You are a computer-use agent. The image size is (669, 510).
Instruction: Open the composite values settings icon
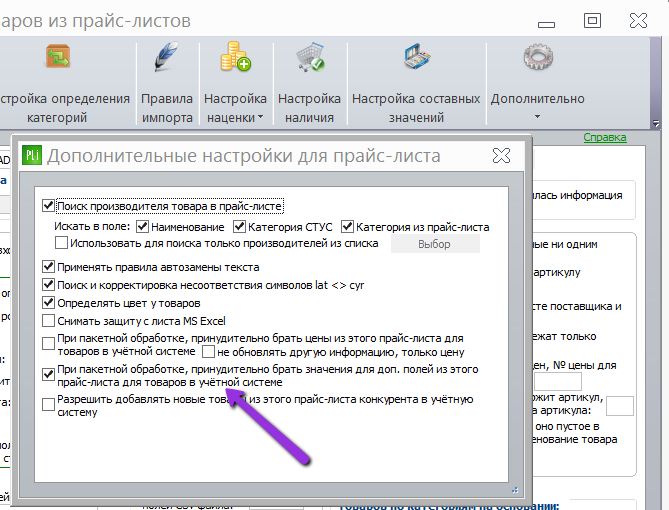[x=416, y=56]
